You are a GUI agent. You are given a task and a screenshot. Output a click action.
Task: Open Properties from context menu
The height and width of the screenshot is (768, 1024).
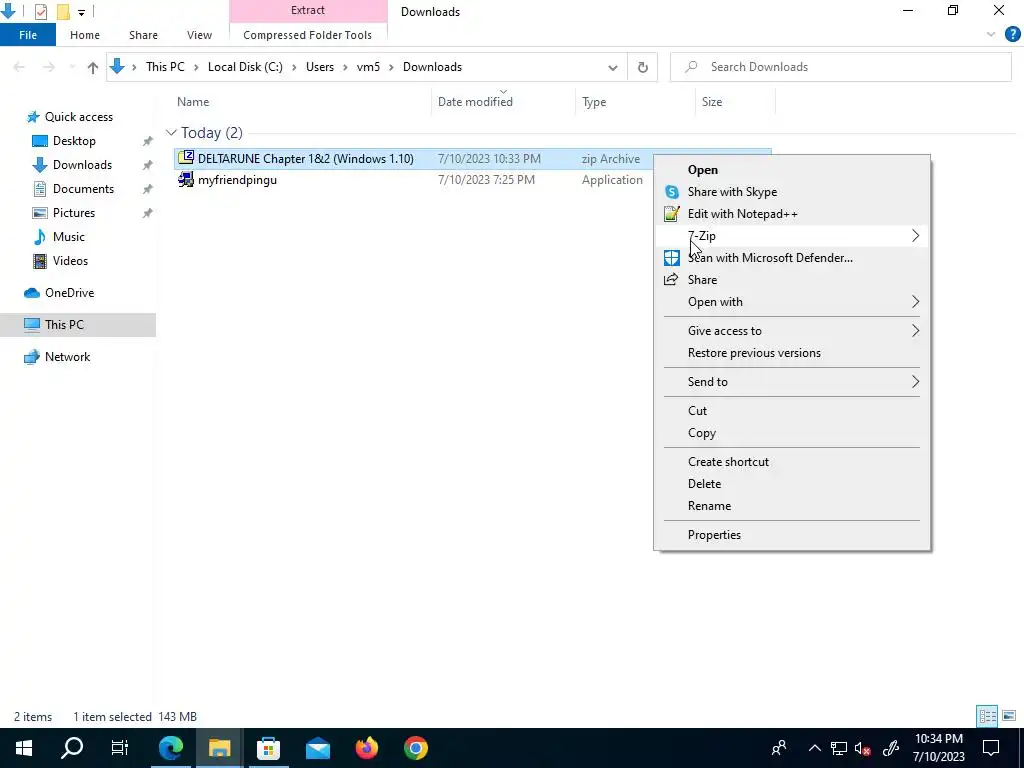coord(792,535)
